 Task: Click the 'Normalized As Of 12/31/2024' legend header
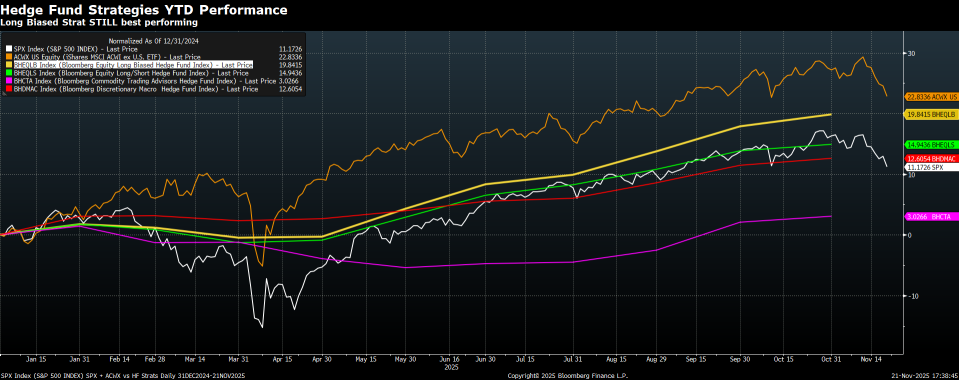(x=154, y=40)
